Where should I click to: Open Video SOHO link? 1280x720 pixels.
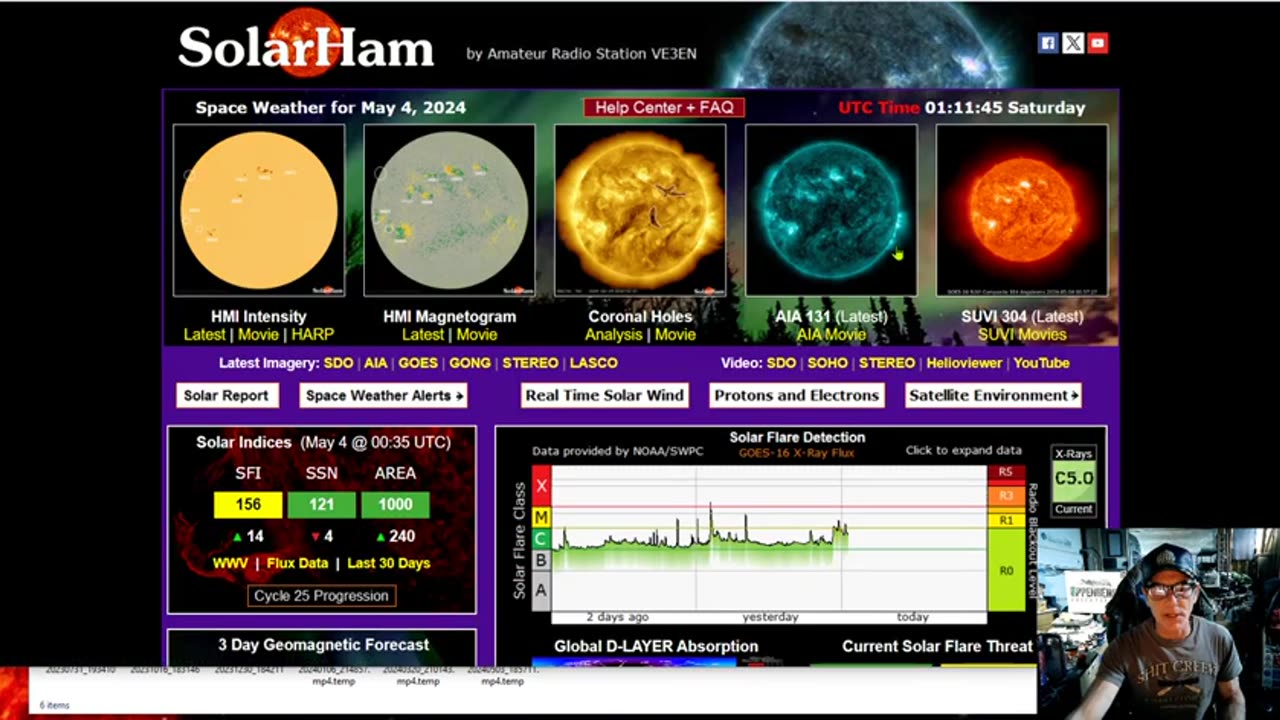827,363
